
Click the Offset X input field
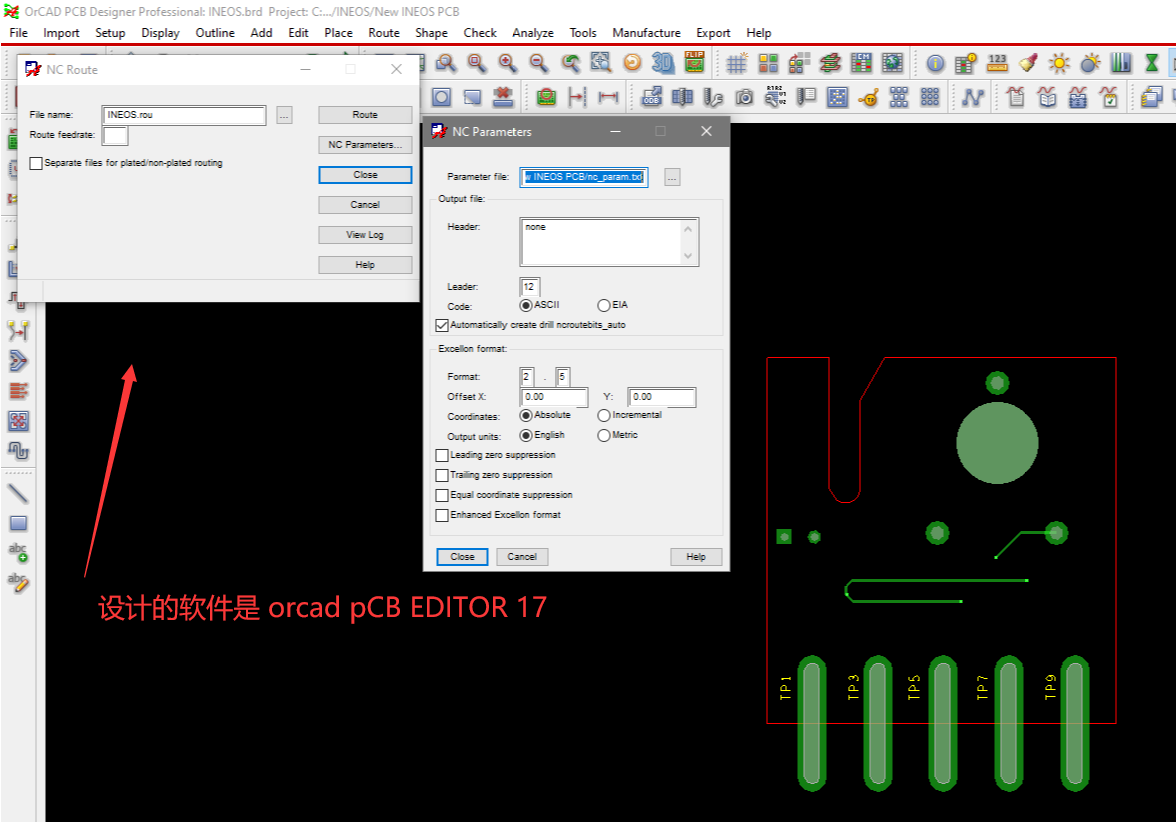pos(554,398)
